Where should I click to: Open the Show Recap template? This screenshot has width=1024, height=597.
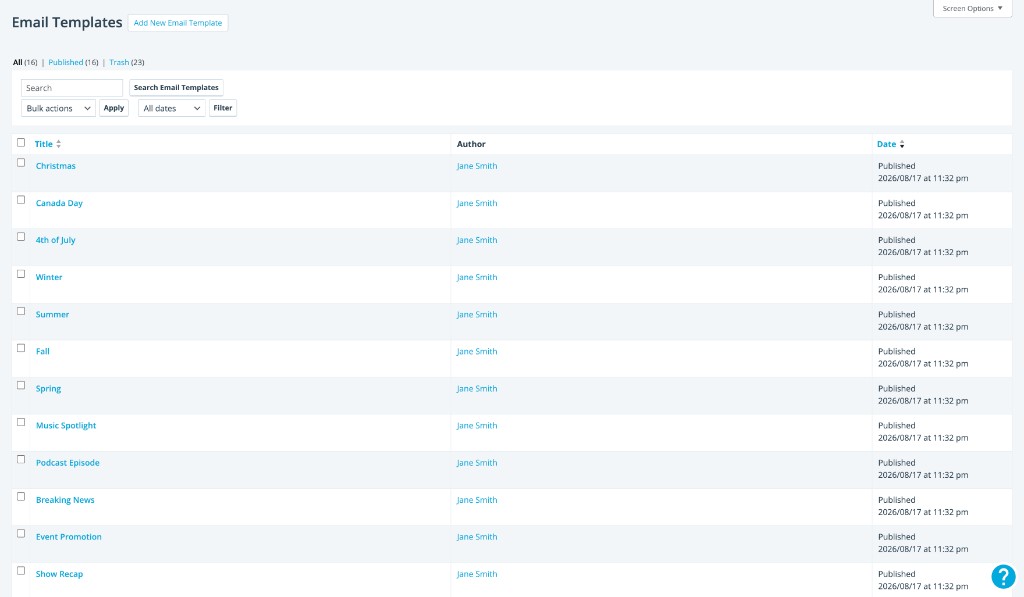click(59, 574)
